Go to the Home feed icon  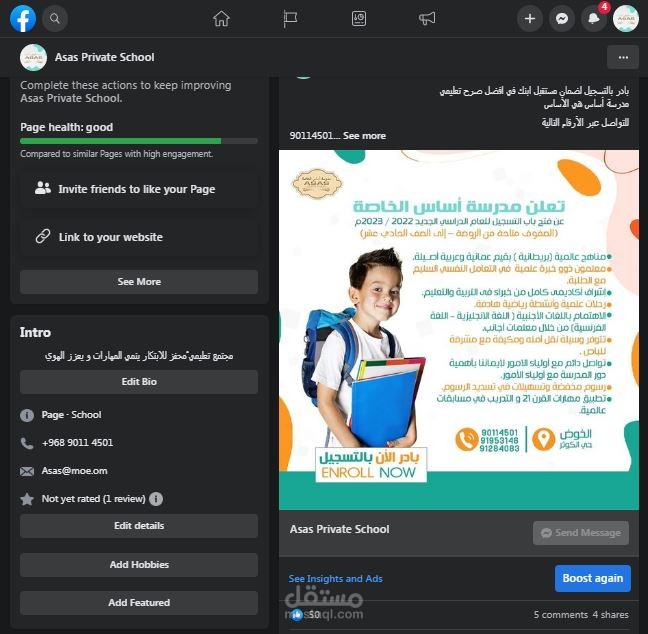tap(221, 19)
